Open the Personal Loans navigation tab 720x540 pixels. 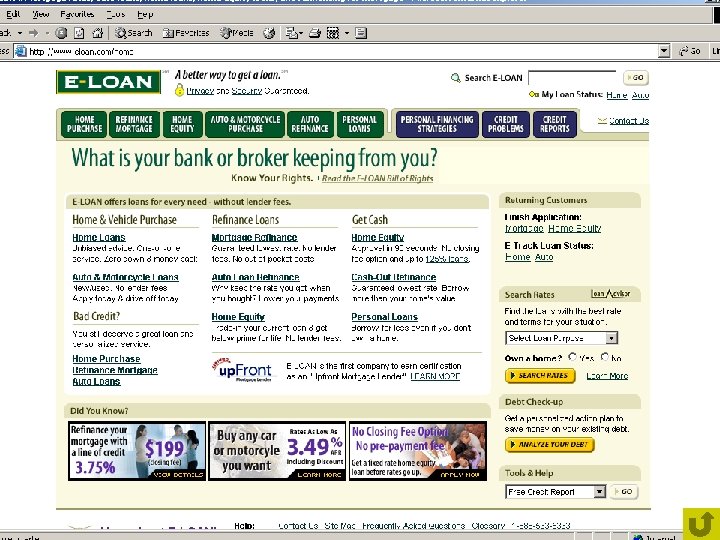pyautogui.click(x=360, y=124)
